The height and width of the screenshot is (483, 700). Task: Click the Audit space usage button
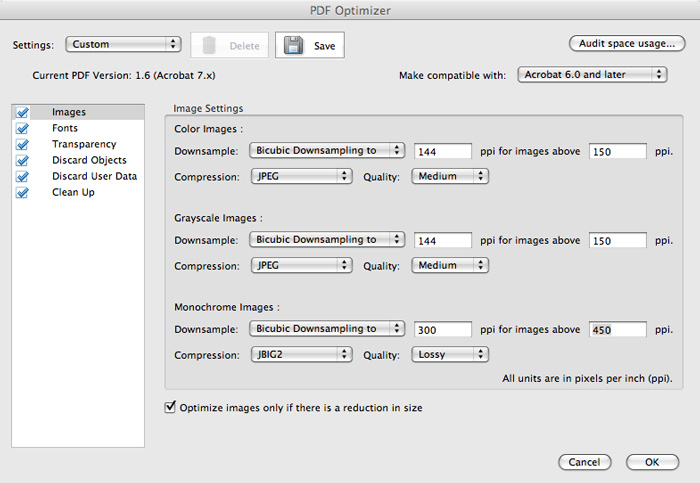pyautogui.click(x=626, y=44)
